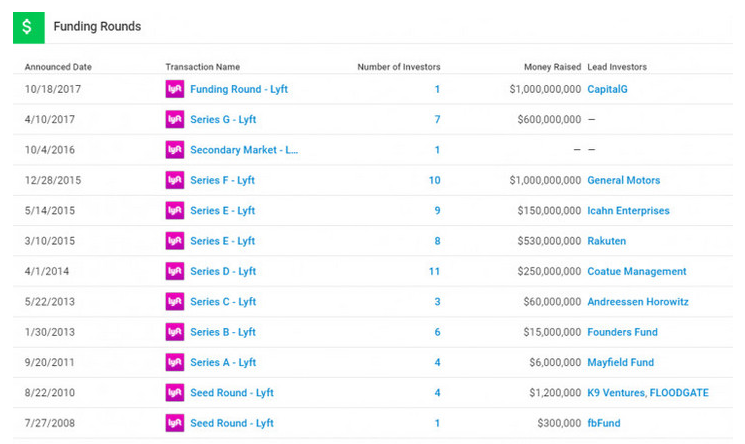The width and height of the screenshot is (745, 444).
Task: Open the Series B - Lyft transaction
Action: [223, 332]
